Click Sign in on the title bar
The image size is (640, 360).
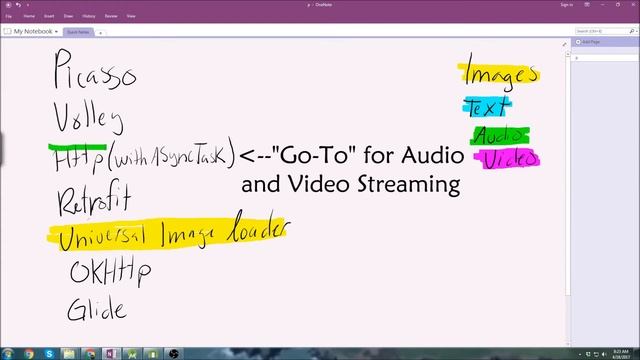pyautogui.click(x=567, y=5)
